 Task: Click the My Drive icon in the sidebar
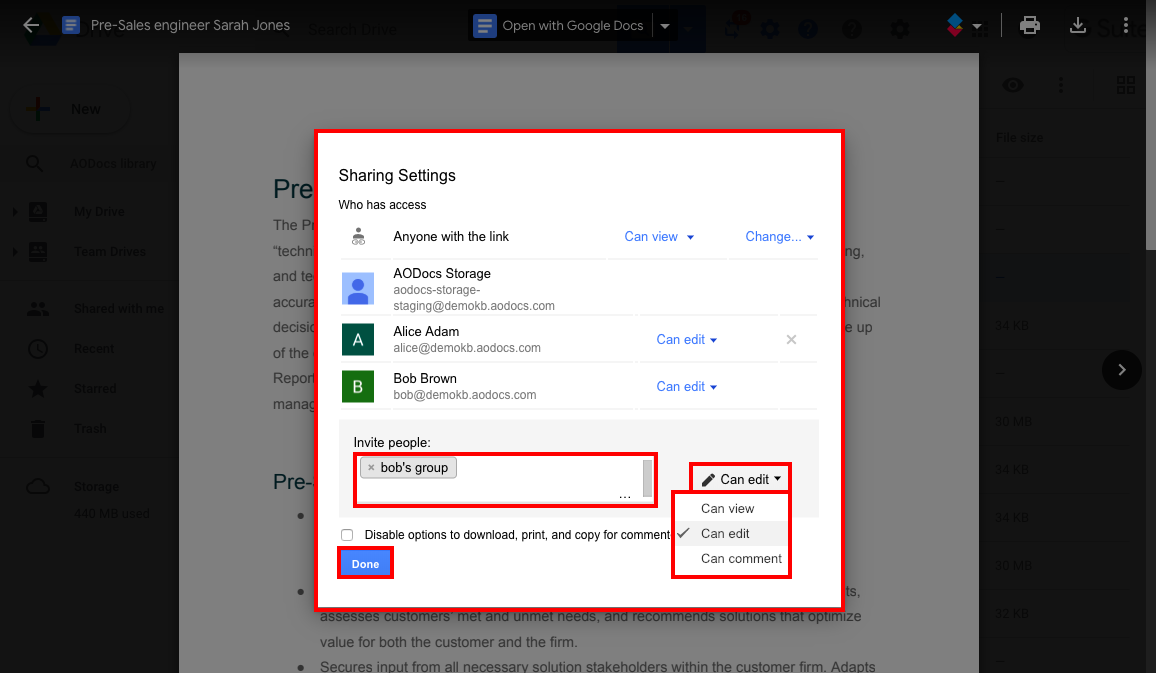[38, 212]
